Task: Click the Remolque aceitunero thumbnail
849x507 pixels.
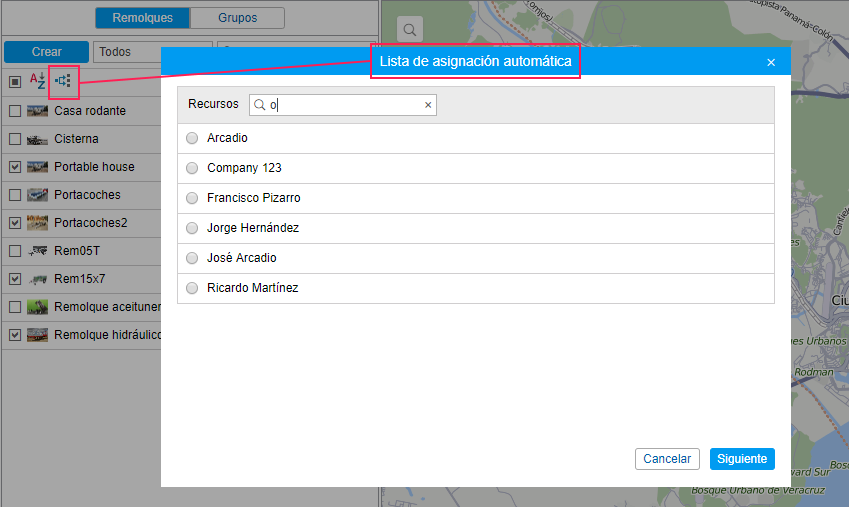Action: [37, 307]
